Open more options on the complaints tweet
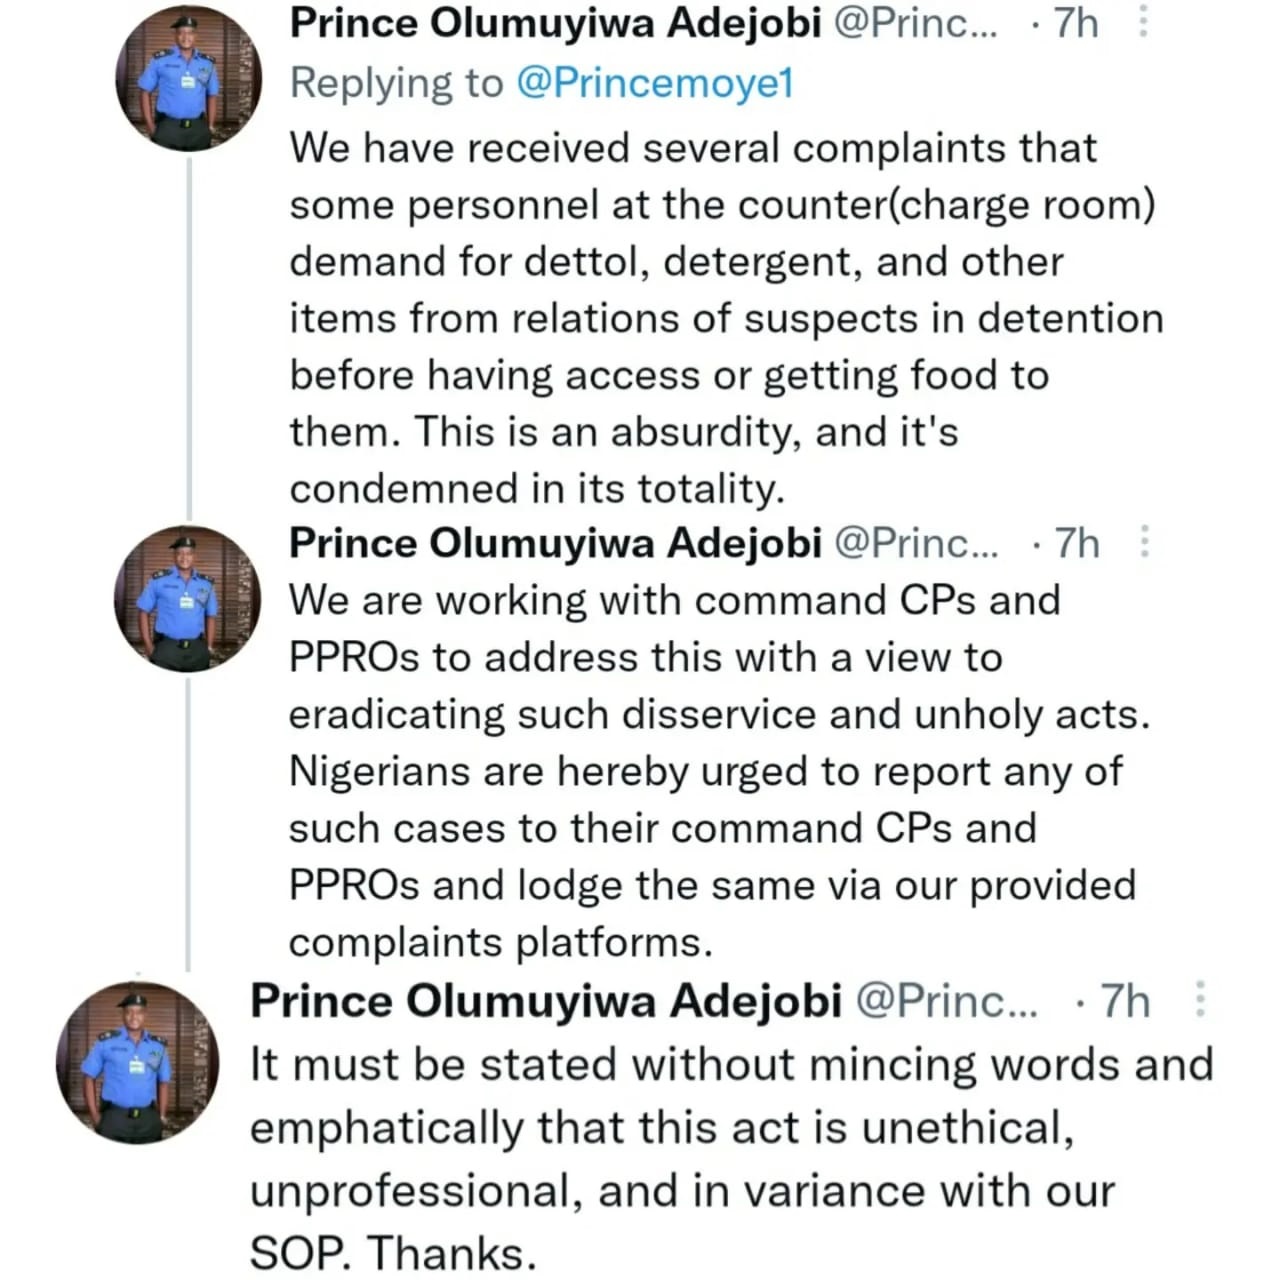Image resolution: width=1280 pixels, height=1280 pixels. coord(1144,21)
